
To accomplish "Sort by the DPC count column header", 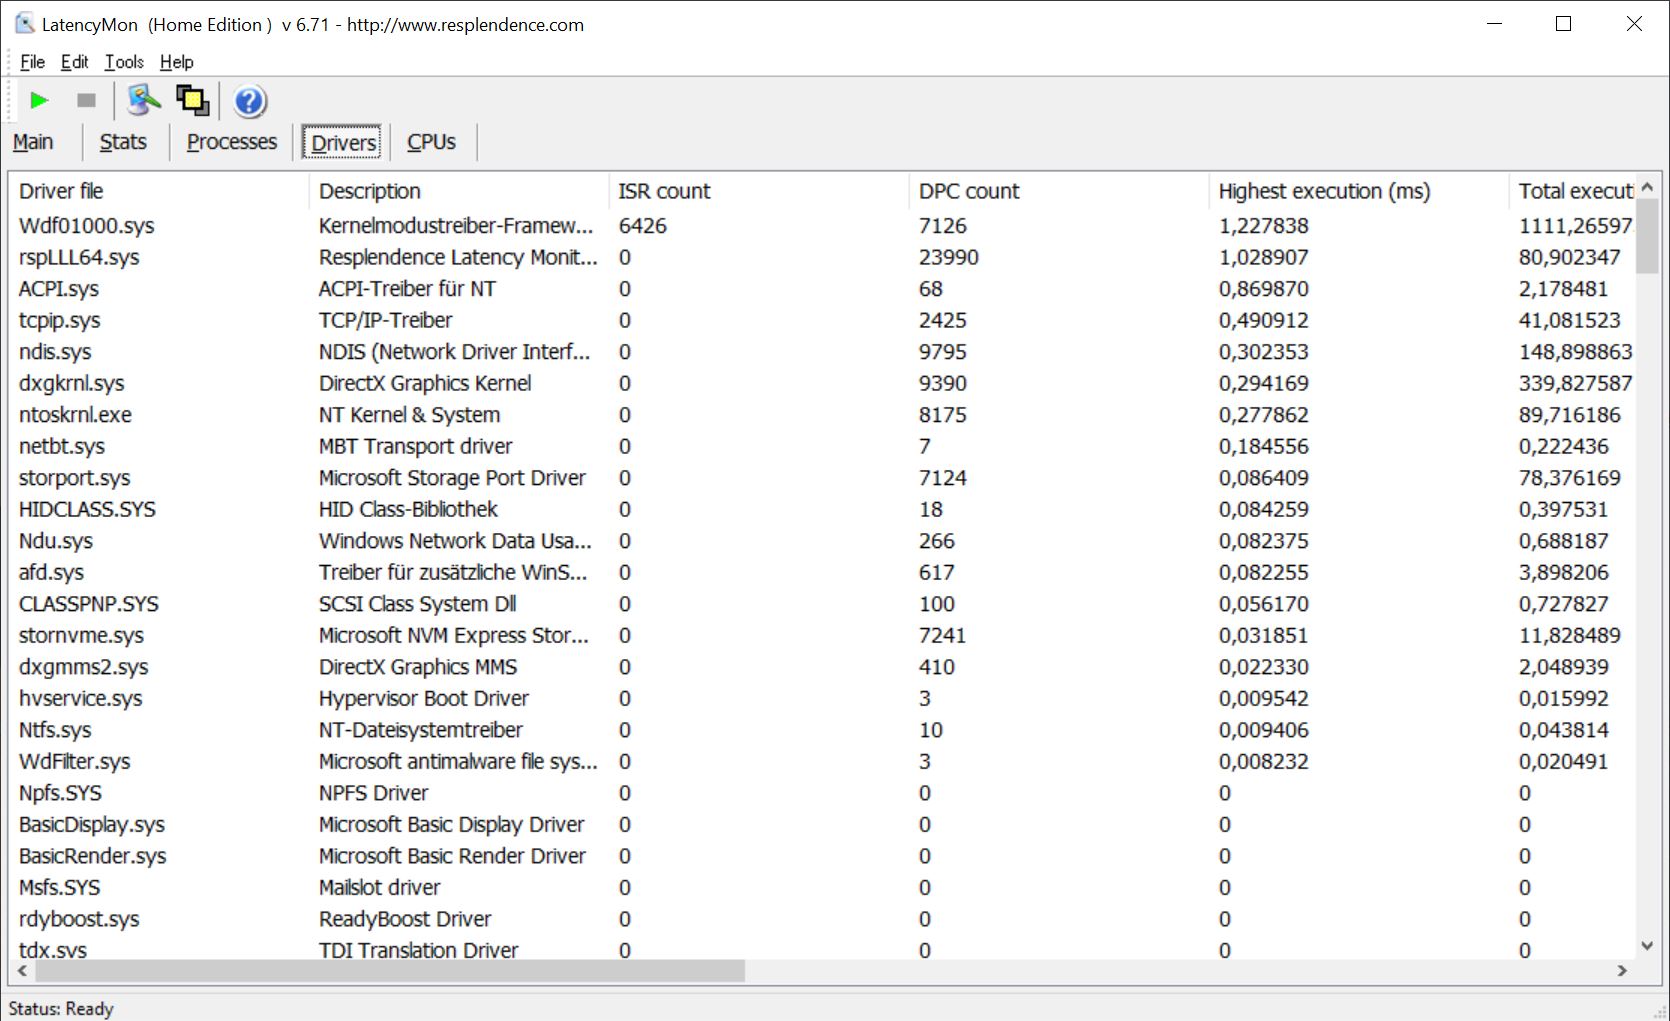I will click(x=968, y=191).
